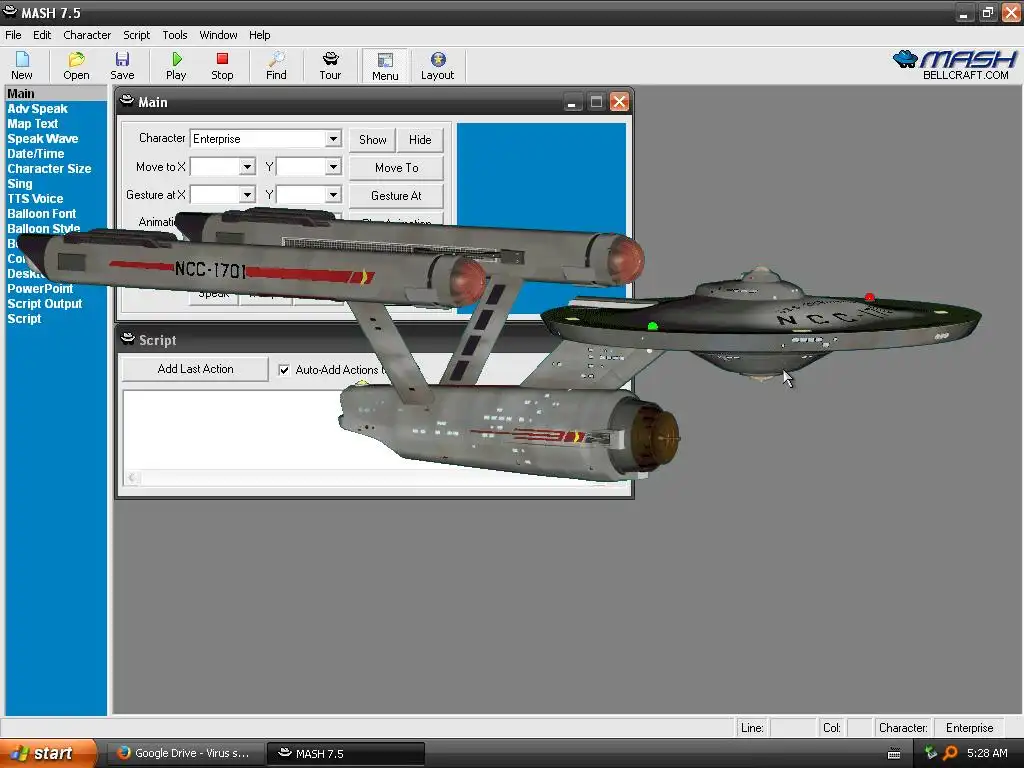Click the Layout toolbar icon
The height and width of the screenshot is (768, 1024).
(x=438, y=66)
